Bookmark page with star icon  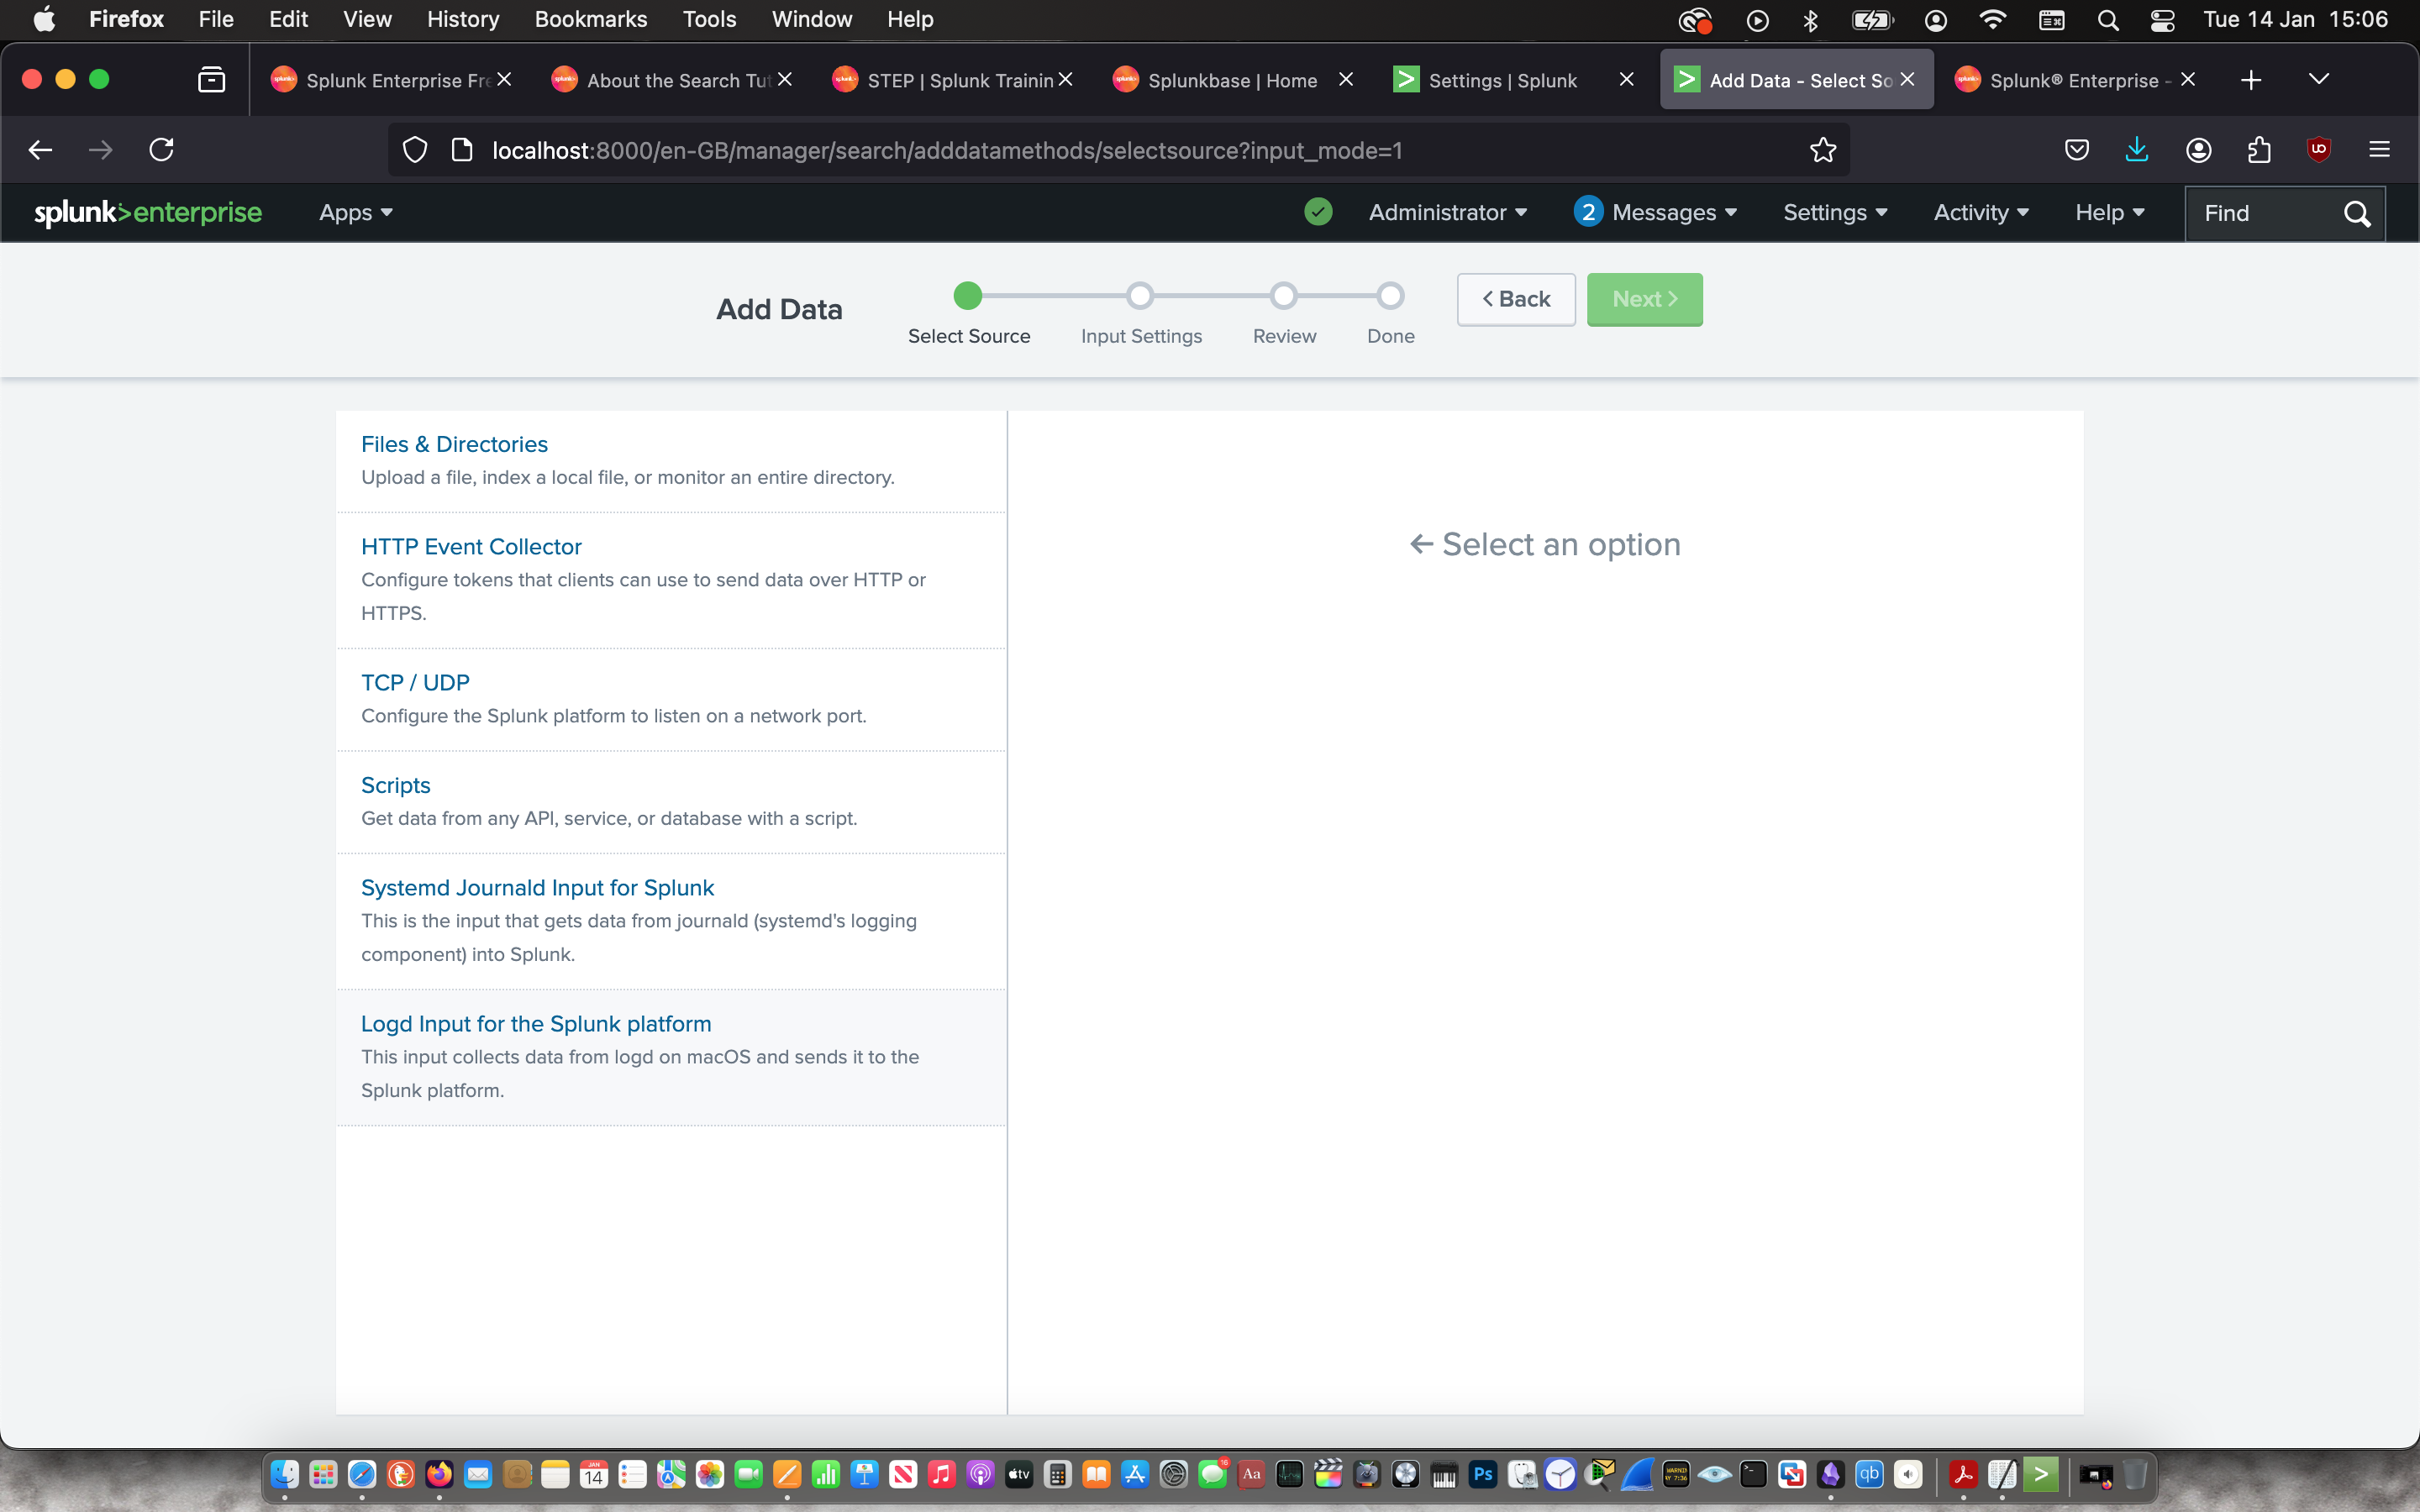1822,150
